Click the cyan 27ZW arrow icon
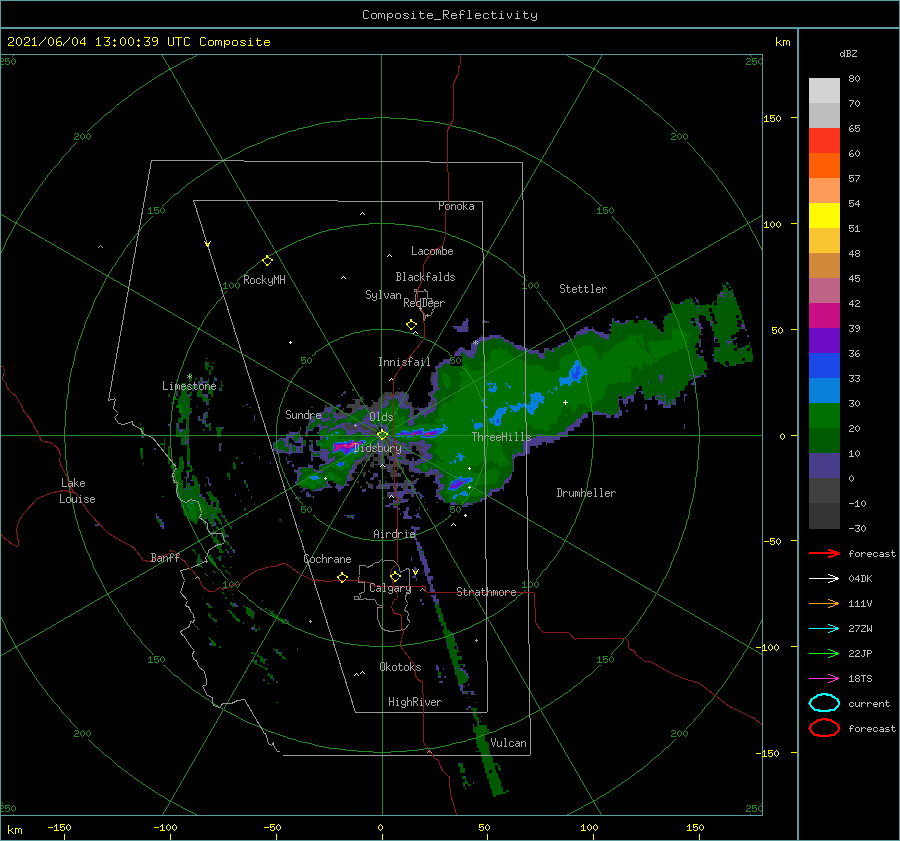 click(x=824, y=628)
